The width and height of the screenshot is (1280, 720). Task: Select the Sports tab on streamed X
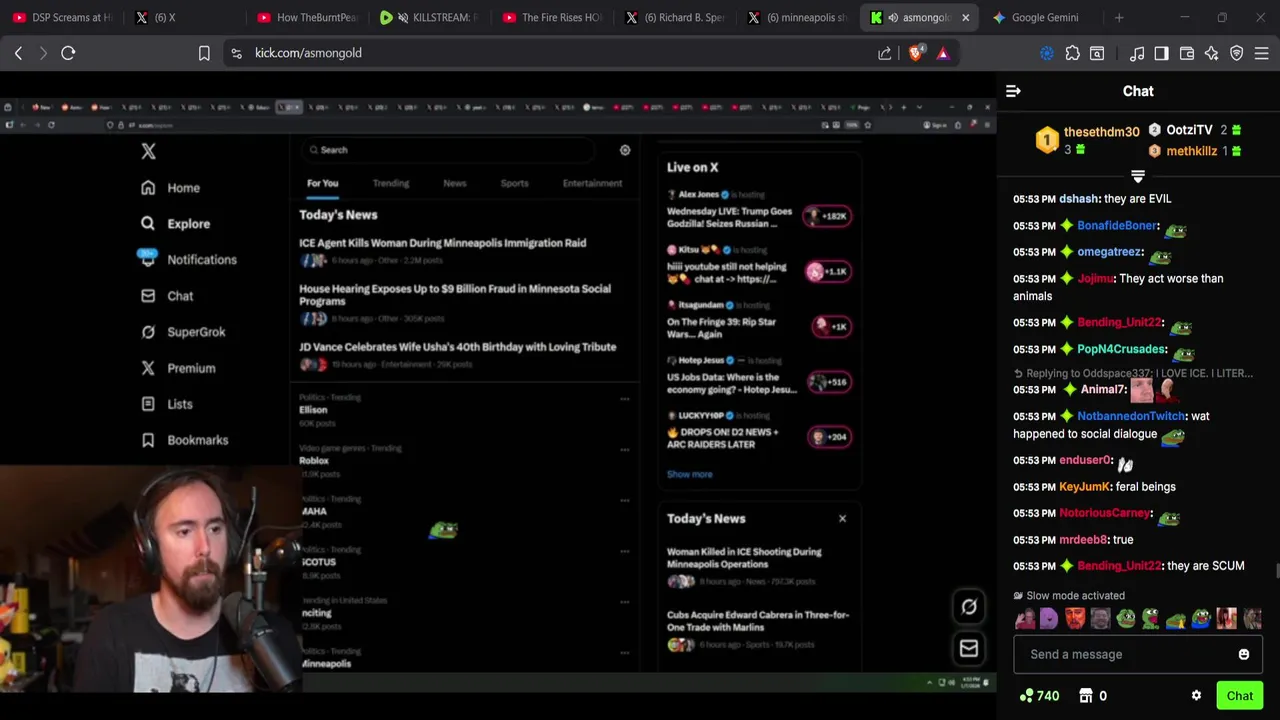tap(514, 183)
